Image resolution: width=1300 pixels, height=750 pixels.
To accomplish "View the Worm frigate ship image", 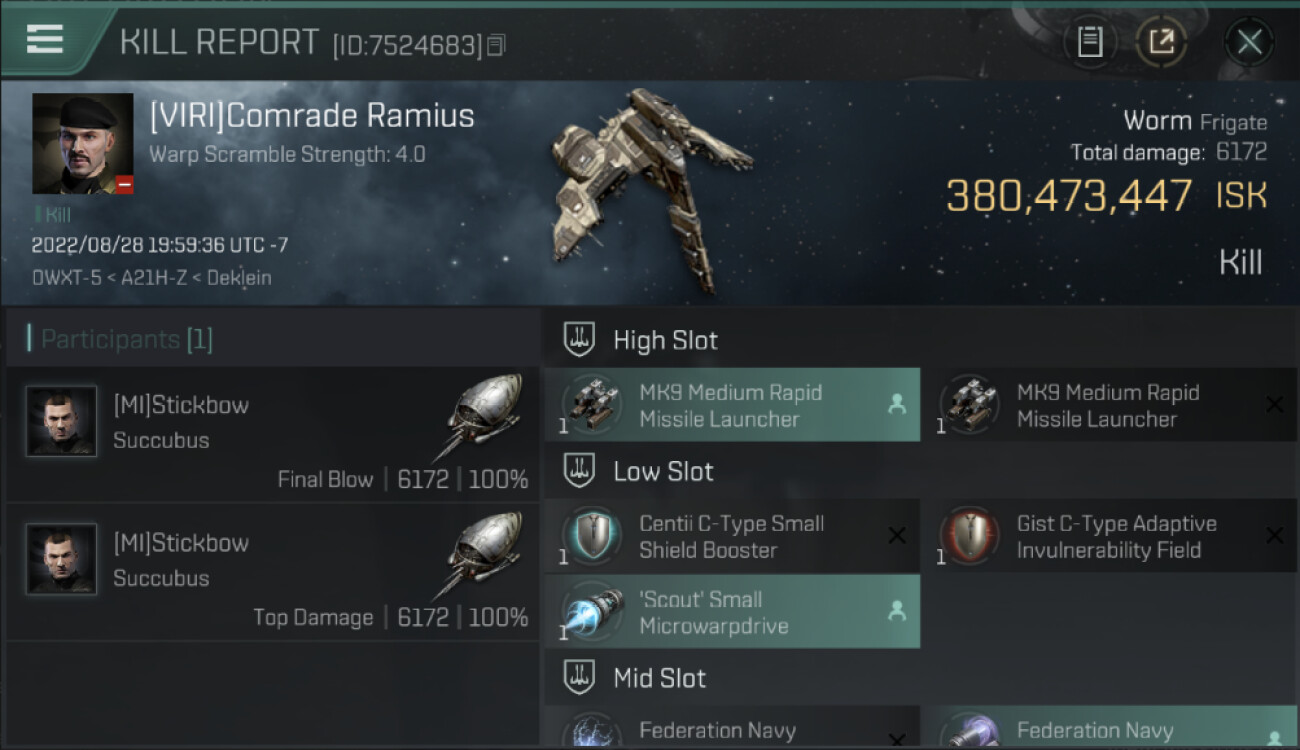I will [x=650, y=190].
